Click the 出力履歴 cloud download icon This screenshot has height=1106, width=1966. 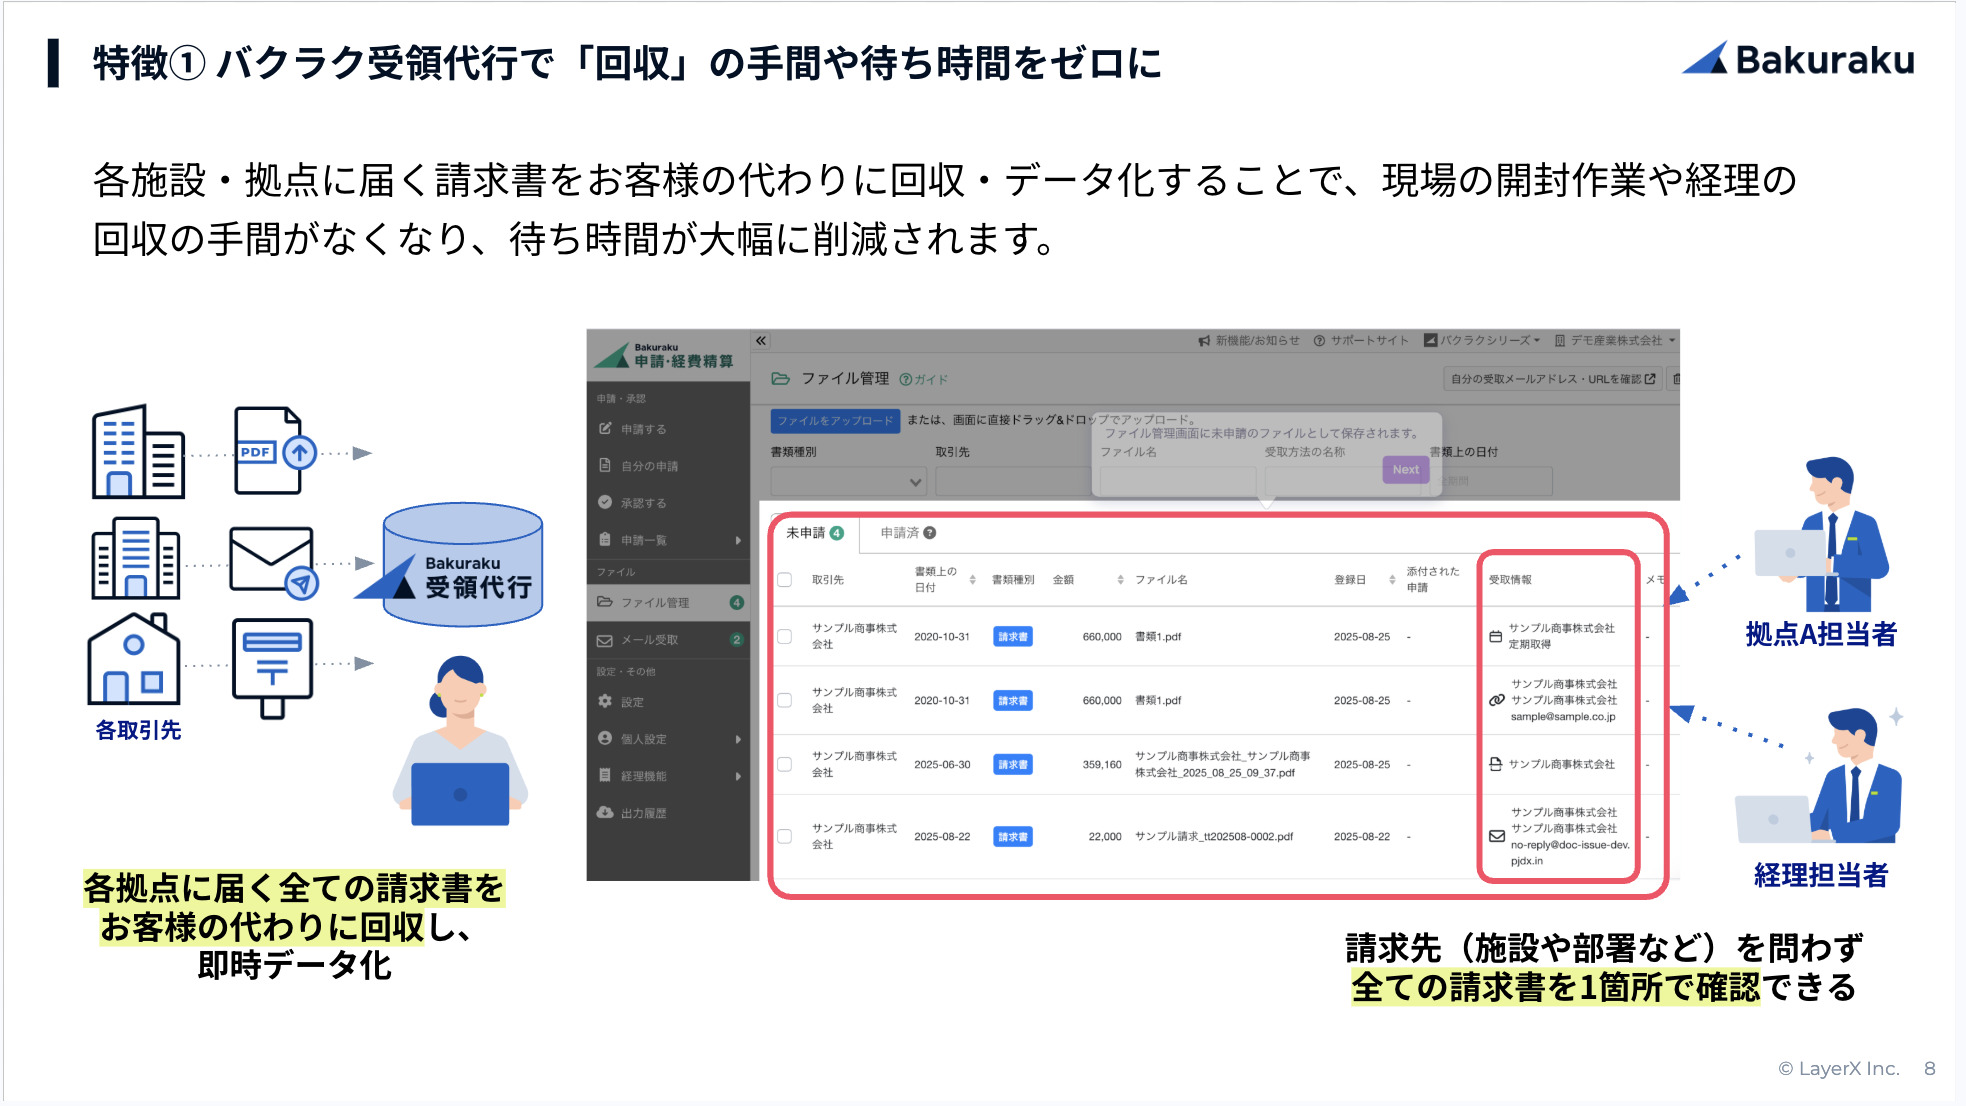click(x=605, y=812)
